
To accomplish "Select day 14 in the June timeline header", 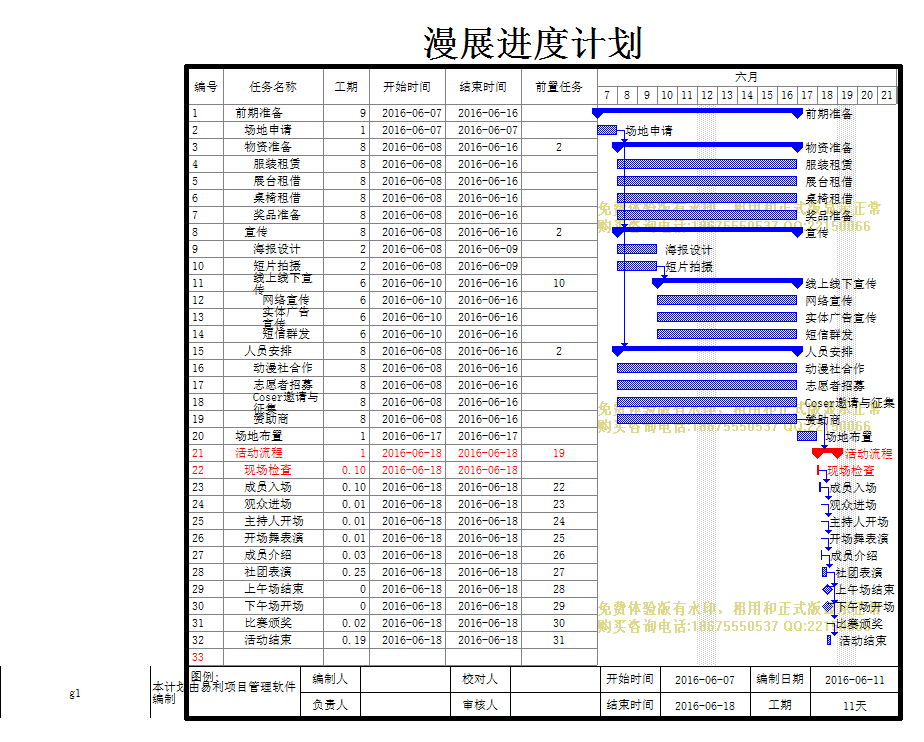I will click(x=747, y=95).
